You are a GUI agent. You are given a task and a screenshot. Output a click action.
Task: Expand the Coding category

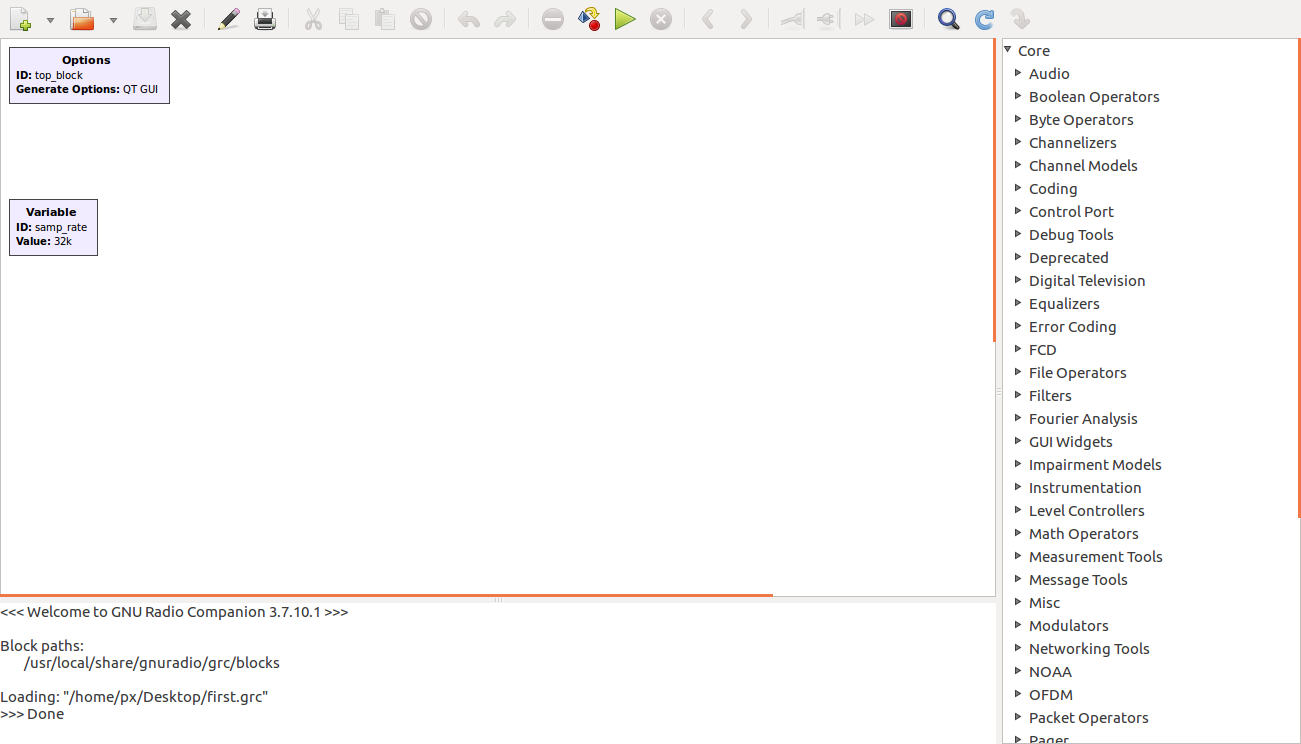[1018, 188]
